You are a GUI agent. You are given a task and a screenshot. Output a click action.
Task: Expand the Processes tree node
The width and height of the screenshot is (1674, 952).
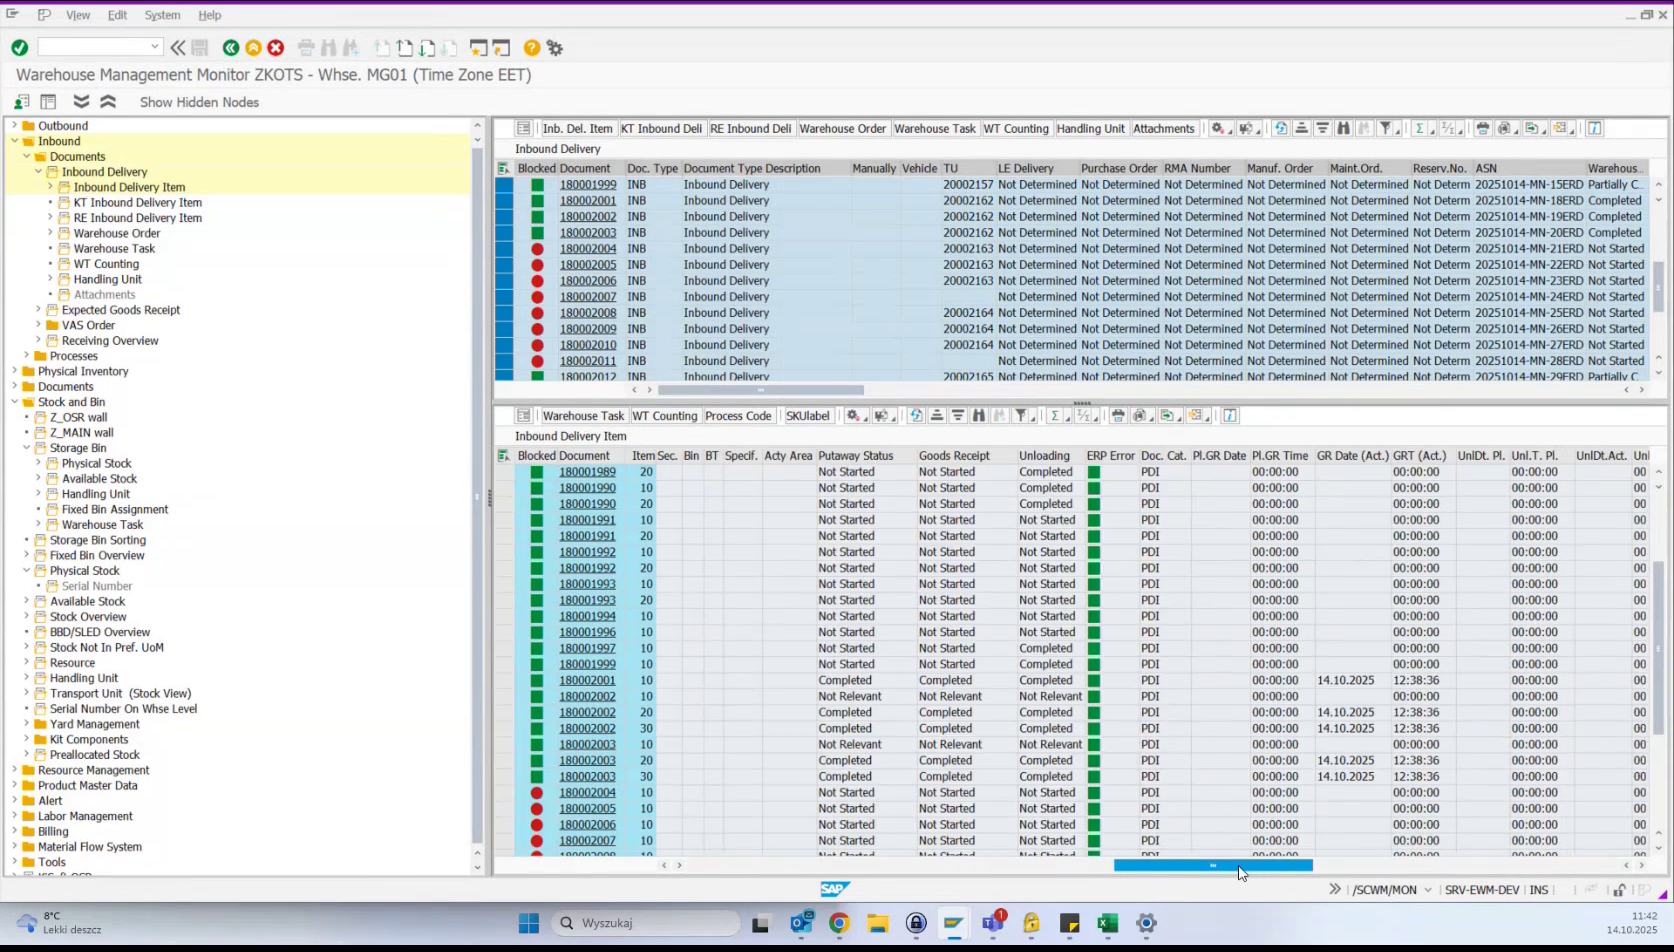[27, 356]
